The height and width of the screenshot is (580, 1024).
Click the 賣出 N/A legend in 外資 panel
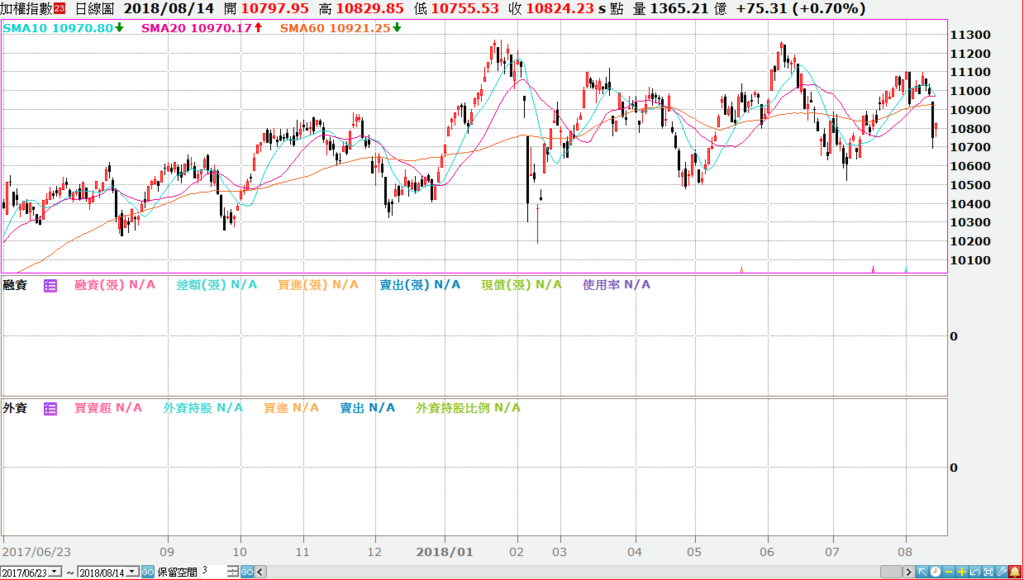pos(368,408)
